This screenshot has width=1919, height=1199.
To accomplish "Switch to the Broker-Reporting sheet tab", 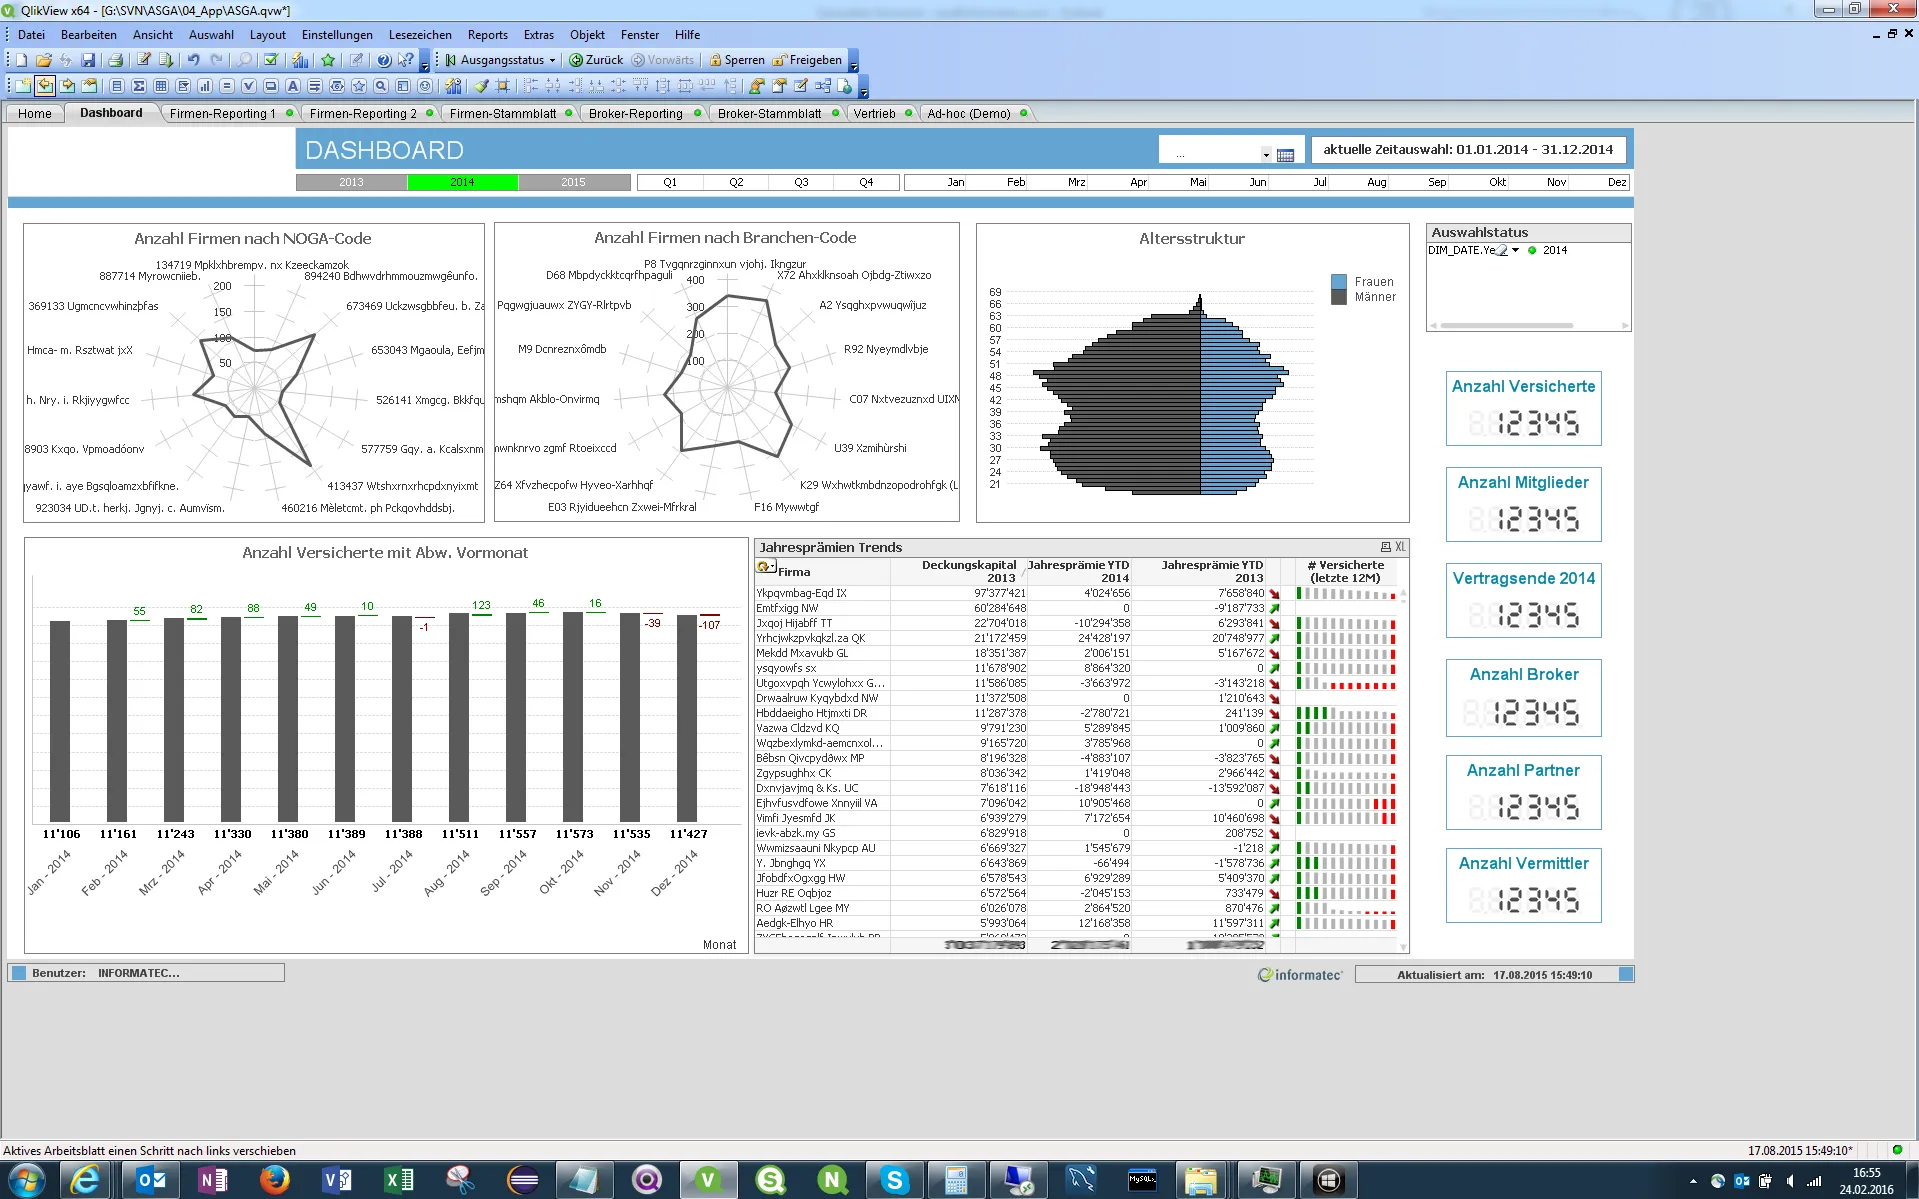I will [636, 113].
